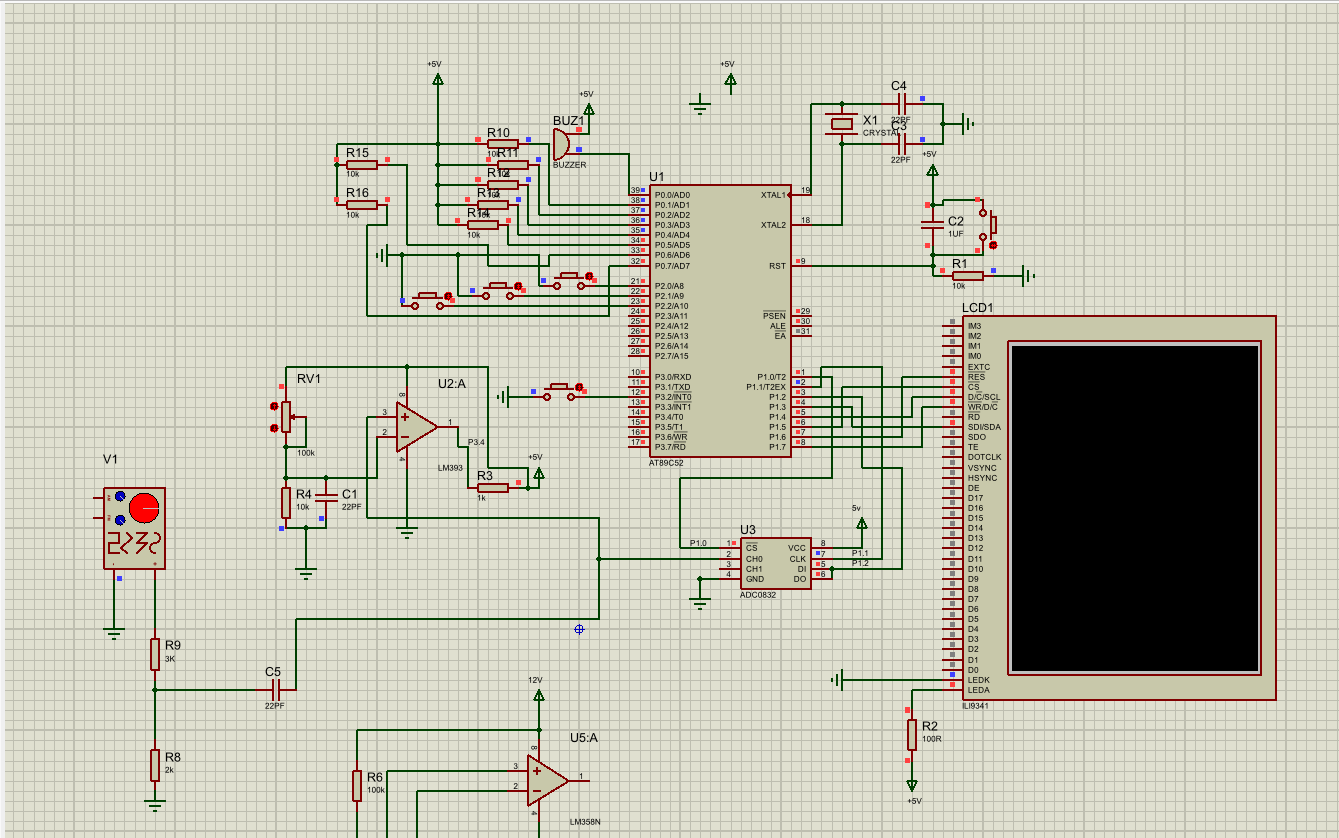Select the U3 ADC0832 chip body

tap(775, 563)
